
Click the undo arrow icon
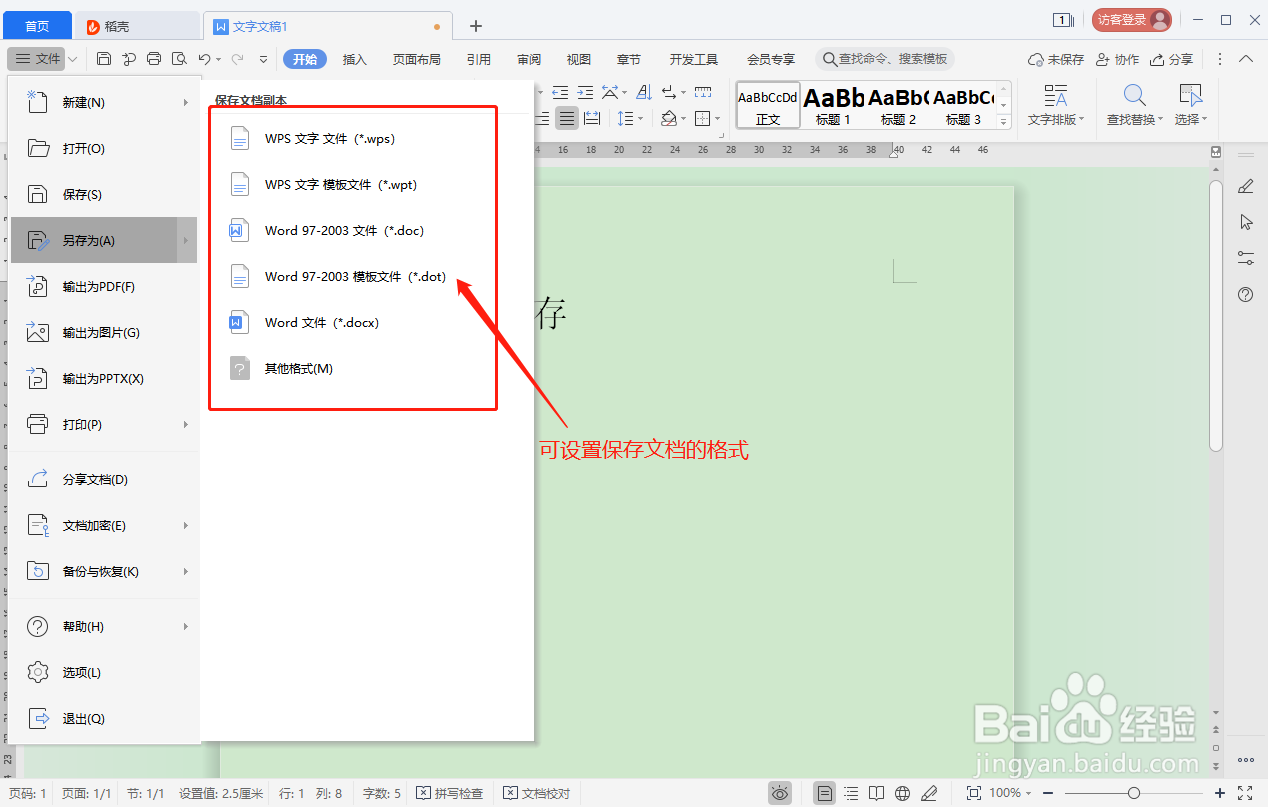204,59
